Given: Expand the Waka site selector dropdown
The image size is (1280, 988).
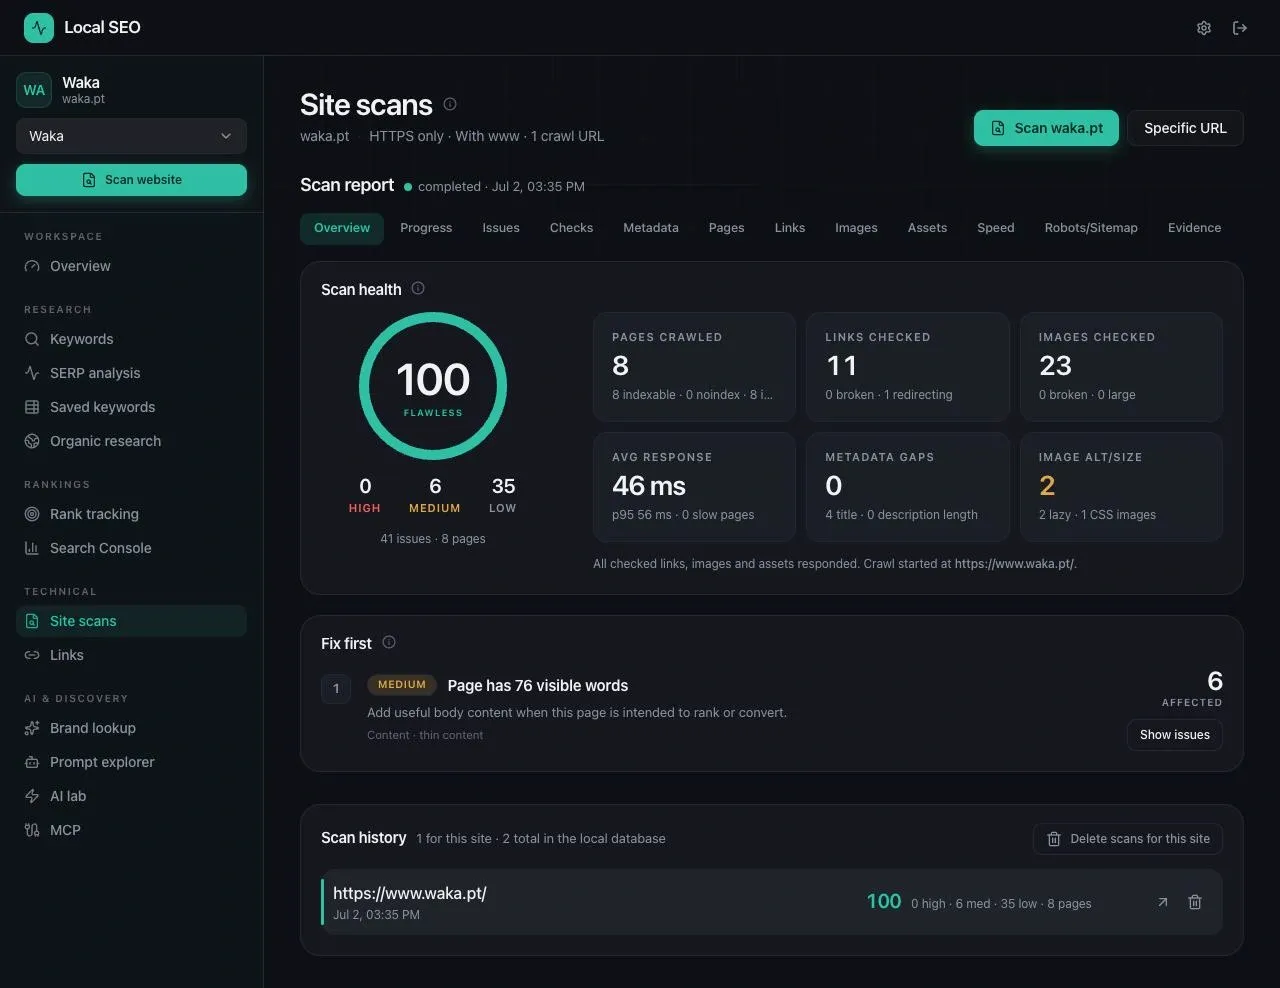Looking at the screenshot, I should (131, 136).
